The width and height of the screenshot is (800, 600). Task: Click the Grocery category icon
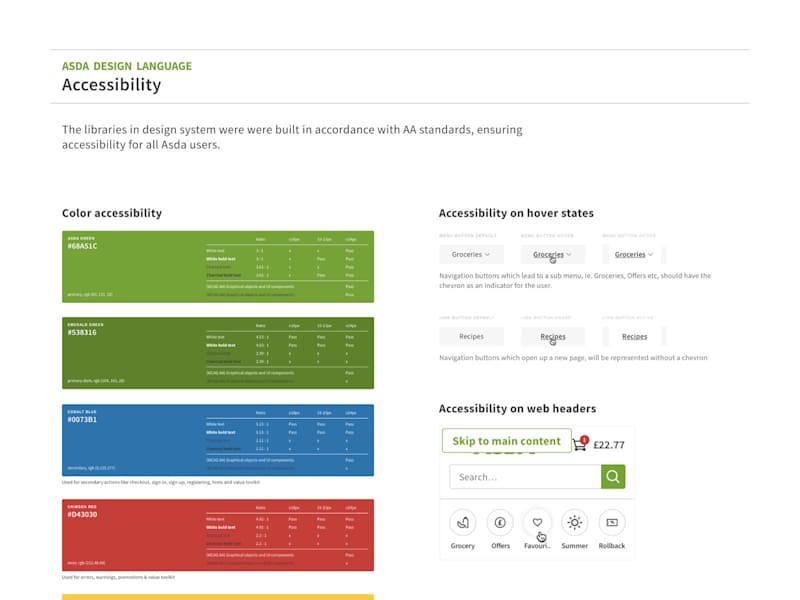(x=462, y=522)
